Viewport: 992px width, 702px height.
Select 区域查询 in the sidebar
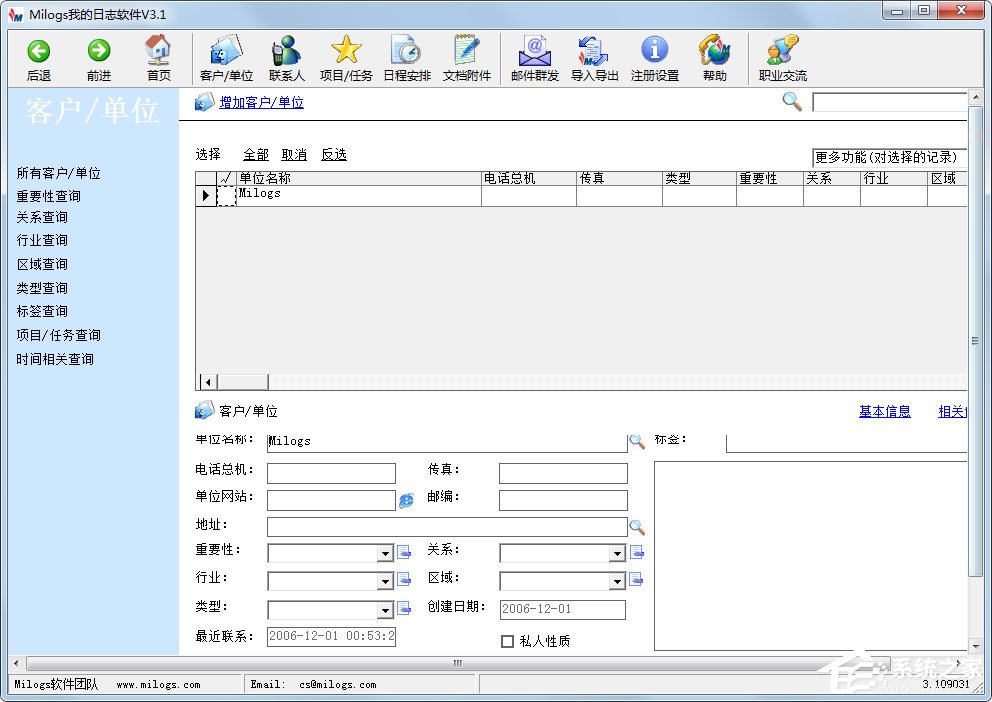tap(42, 264)
